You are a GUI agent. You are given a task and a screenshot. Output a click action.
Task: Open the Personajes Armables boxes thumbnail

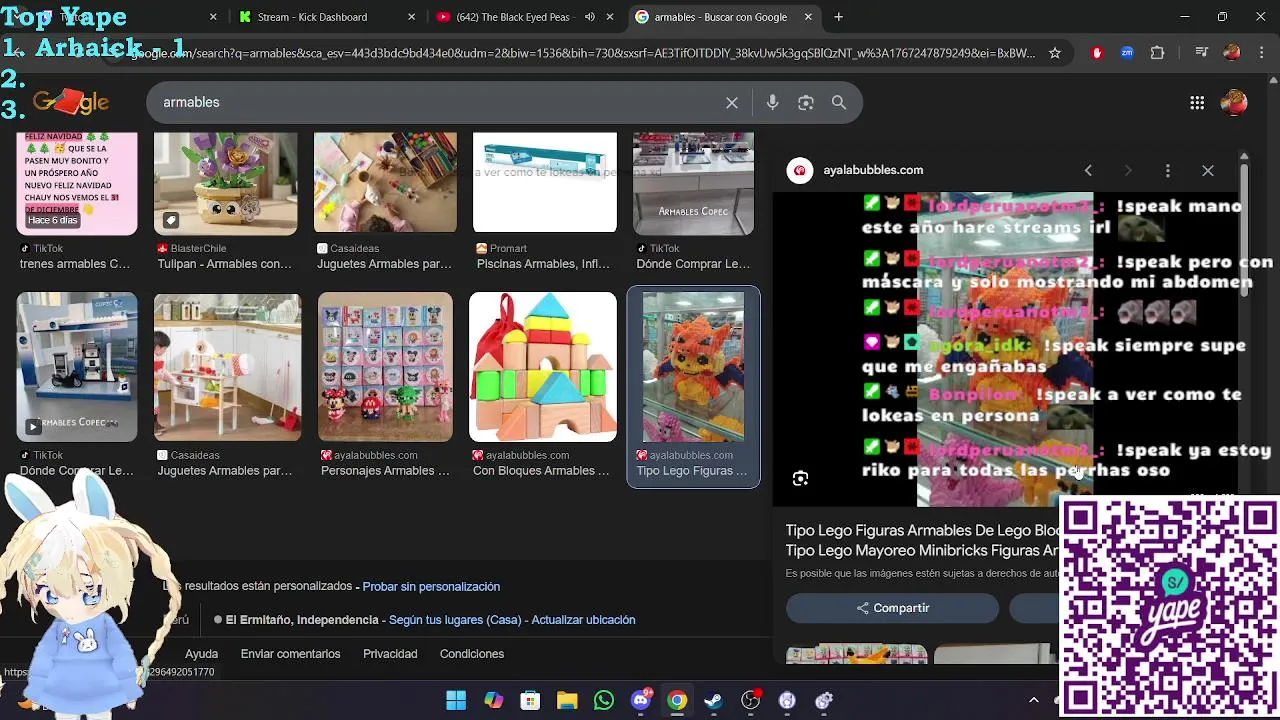[385, 367]
